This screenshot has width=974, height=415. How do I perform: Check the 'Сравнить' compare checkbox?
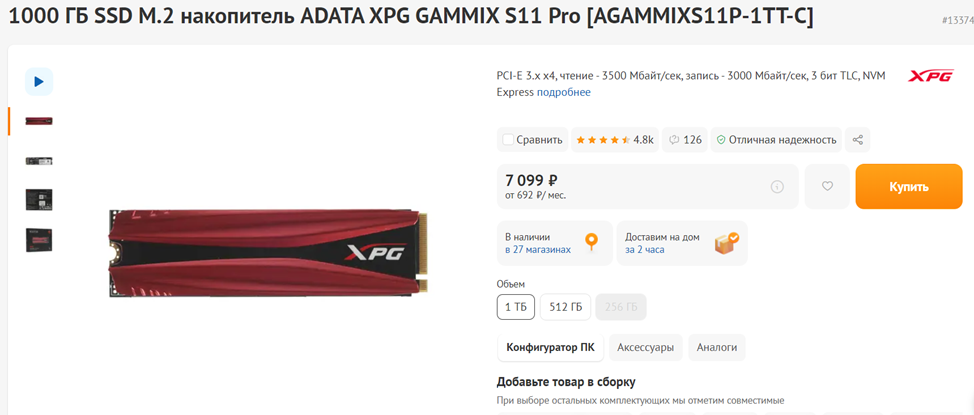point(508,140)
